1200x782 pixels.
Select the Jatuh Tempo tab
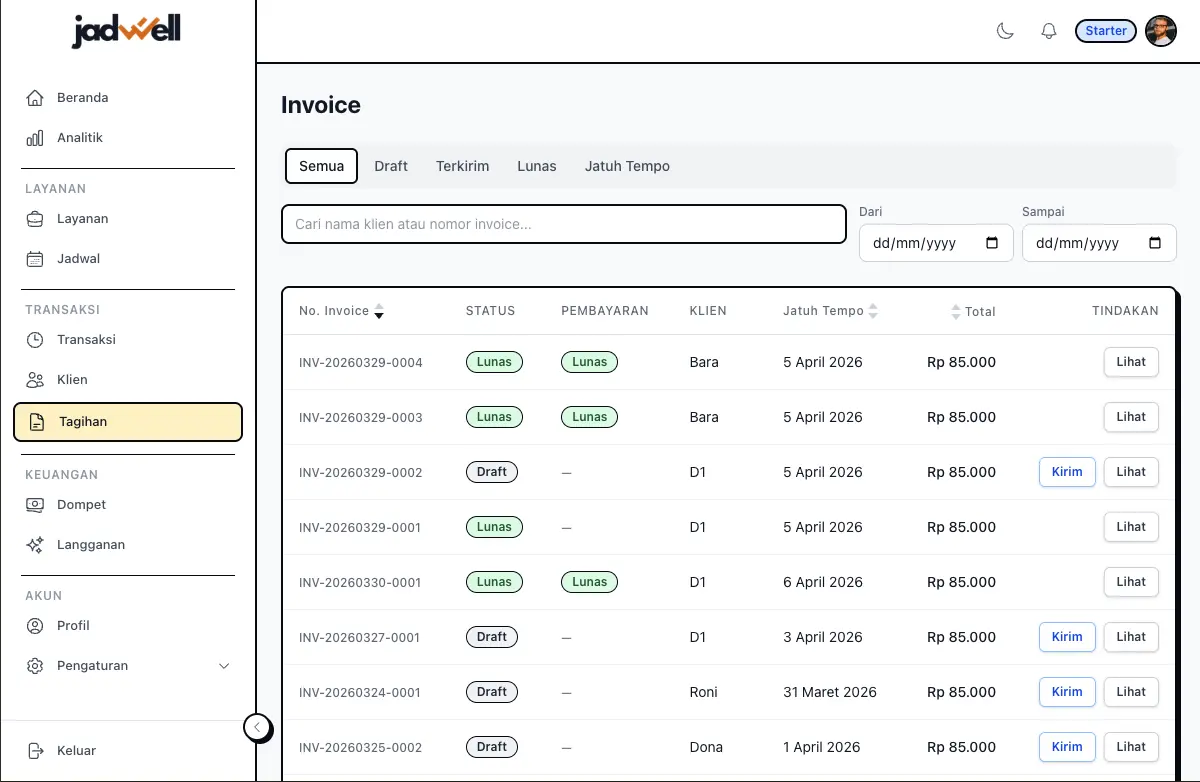[x=627, y=166]
